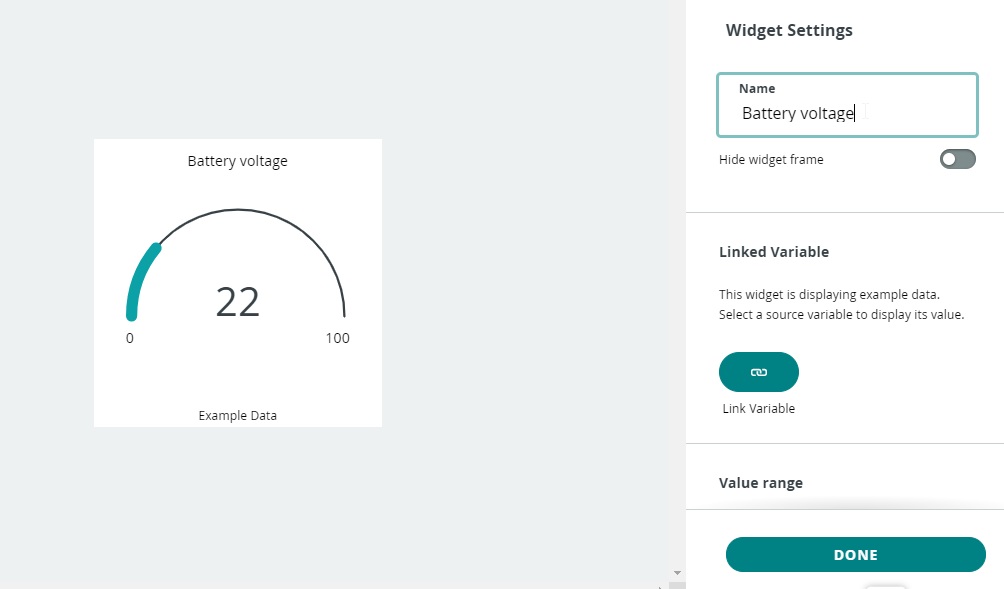Viewport: 1004px width, 589px height.
Task: Open the Value range section heading
Action: (761, 483)
